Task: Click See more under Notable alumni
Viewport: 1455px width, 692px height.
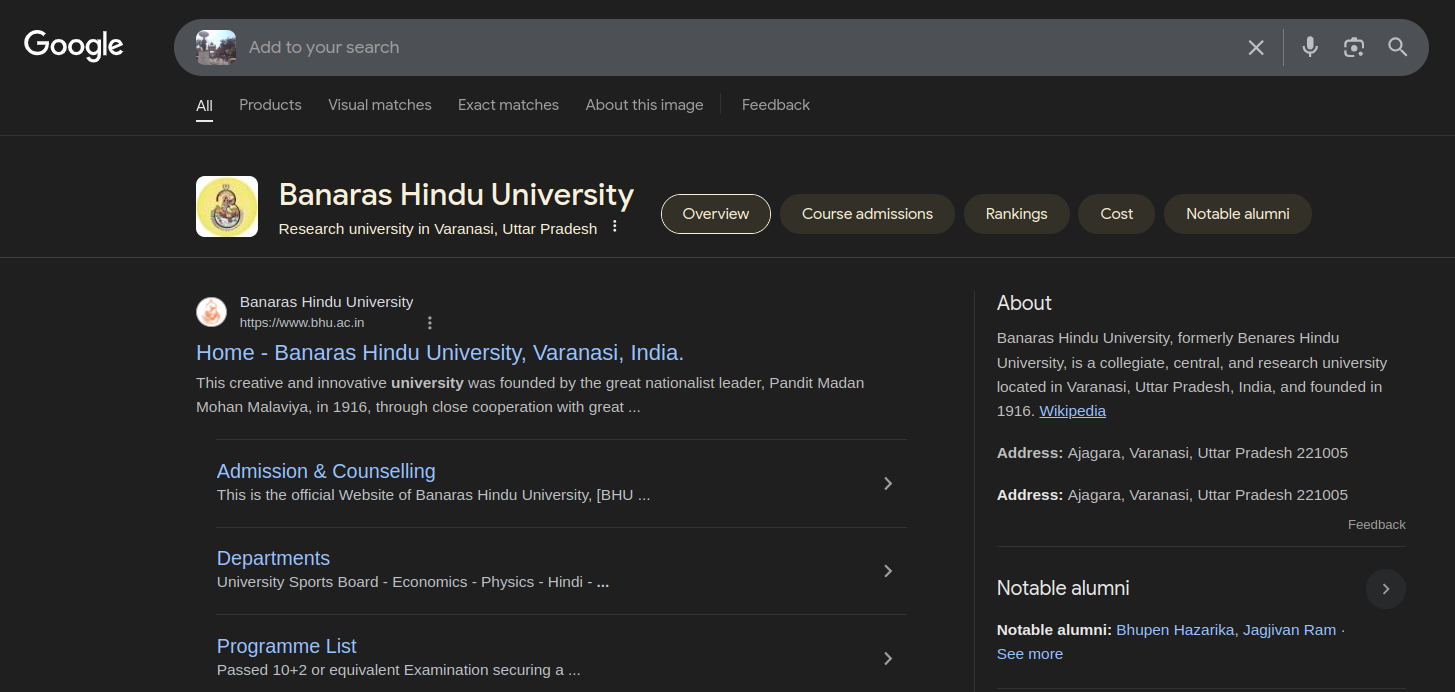Action: (1030, 654)
